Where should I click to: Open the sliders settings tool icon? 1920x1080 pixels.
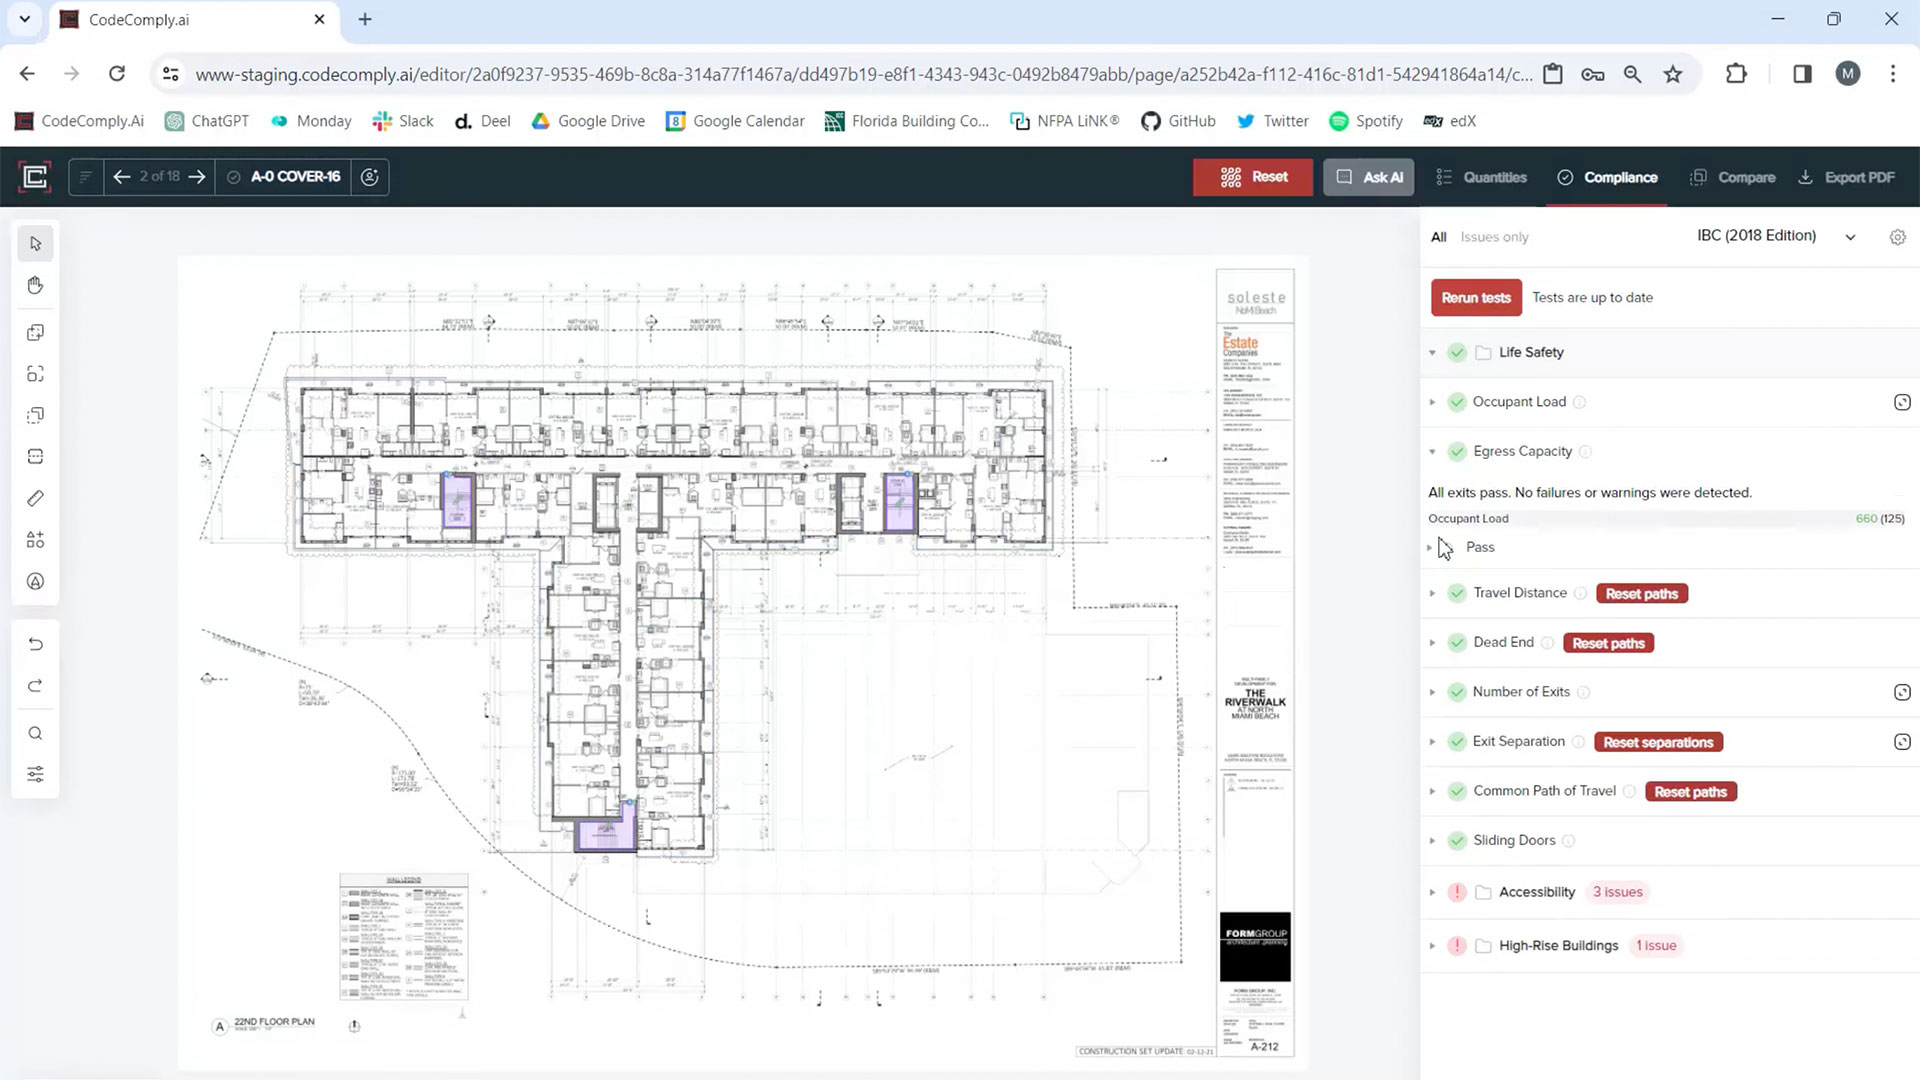36,775
